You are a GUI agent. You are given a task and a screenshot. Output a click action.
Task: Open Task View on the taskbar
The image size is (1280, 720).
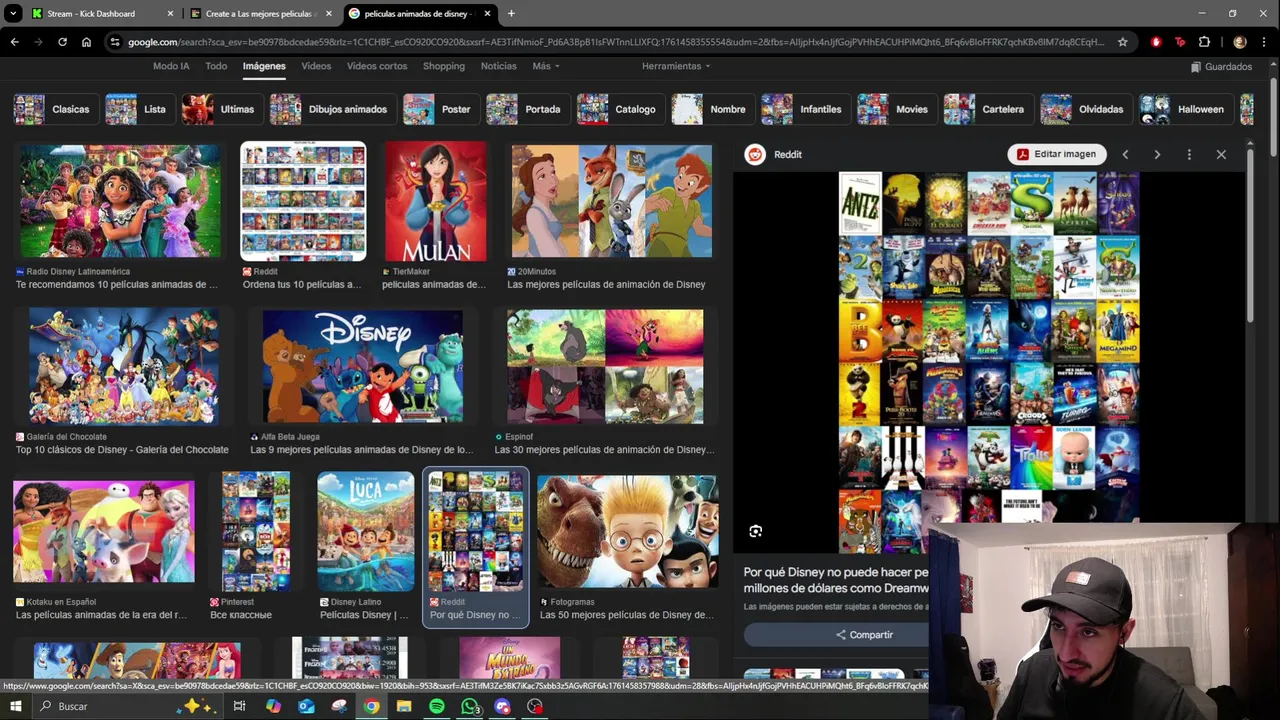click(239, 706)
